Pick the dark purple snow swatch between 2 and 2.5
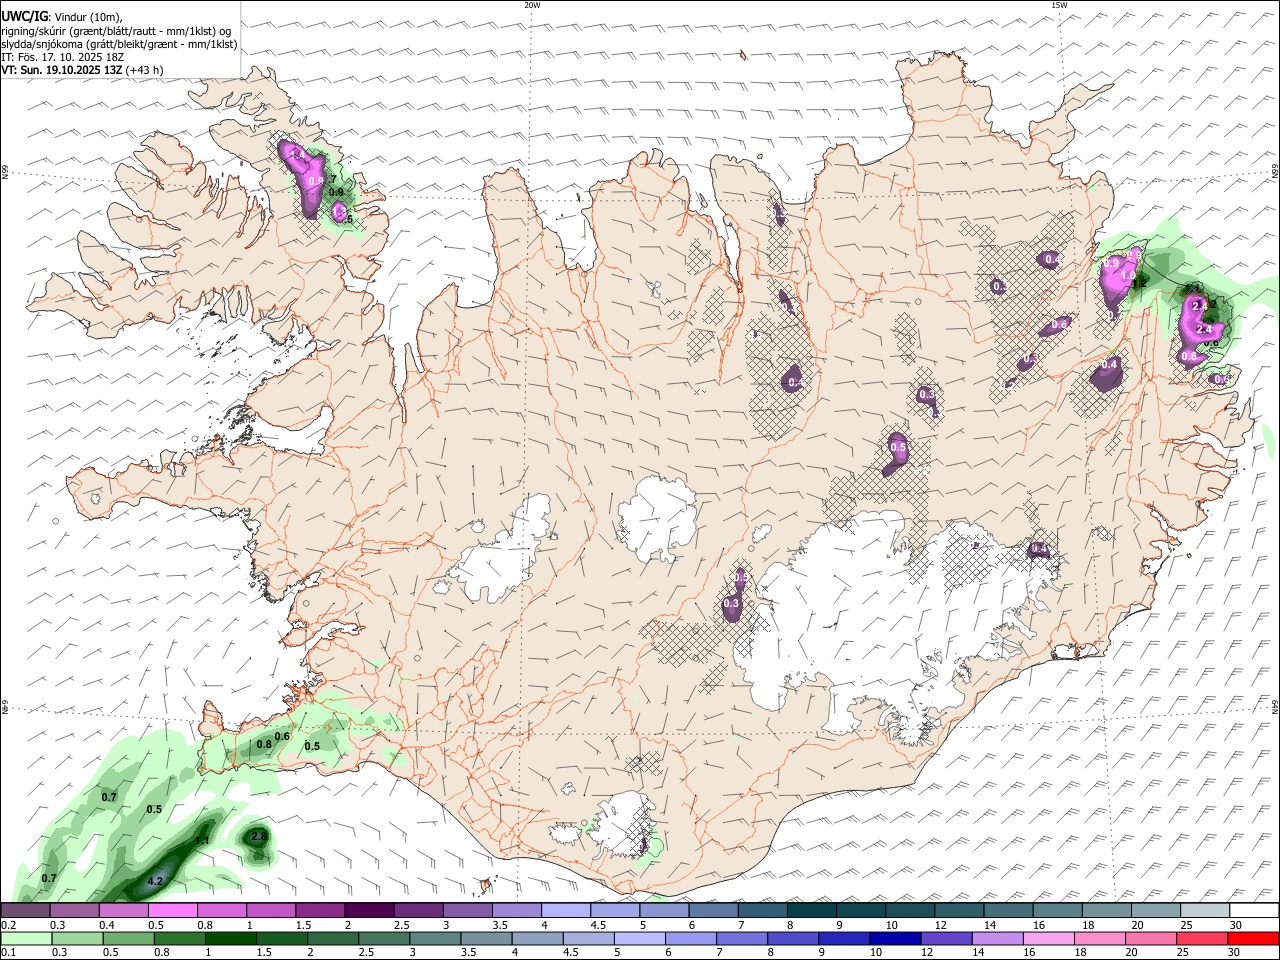Viewport: 1280px width, 960px height. point(368,911)
